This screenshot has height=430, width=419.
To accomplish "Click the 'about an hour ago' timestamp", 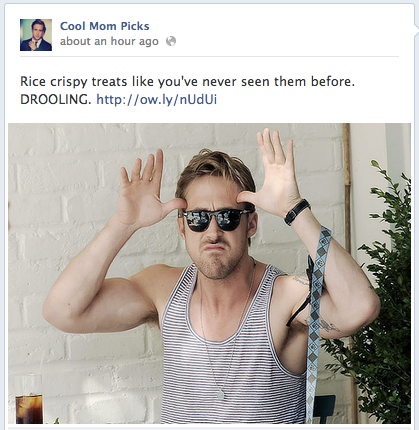I will click(x=109, y=41).
